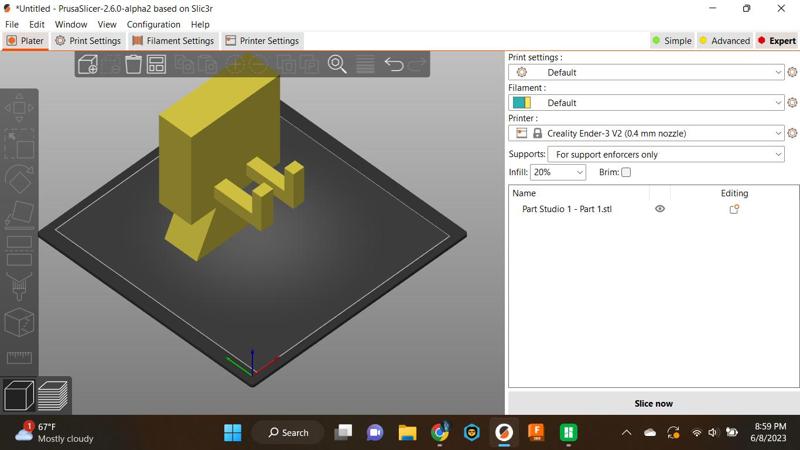800x450 pixels.
Task: Select Part Studio 1 - Part 1.stl row
Action: [653, 209]
